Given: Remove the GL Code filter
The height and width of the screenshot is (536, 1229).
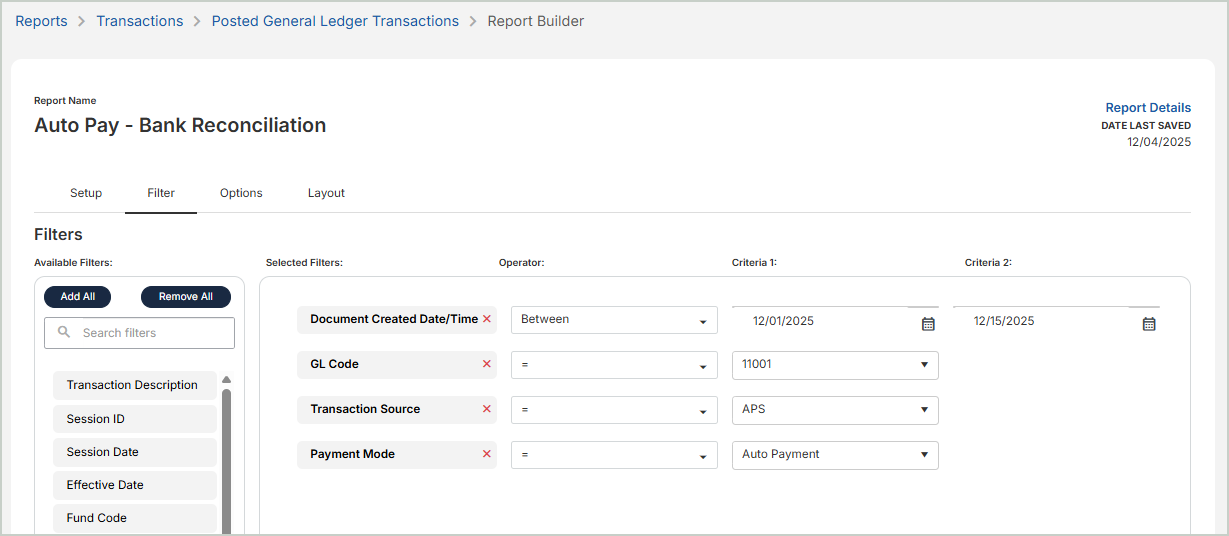Looking at the screenshot, I should [x=487, y=364].
